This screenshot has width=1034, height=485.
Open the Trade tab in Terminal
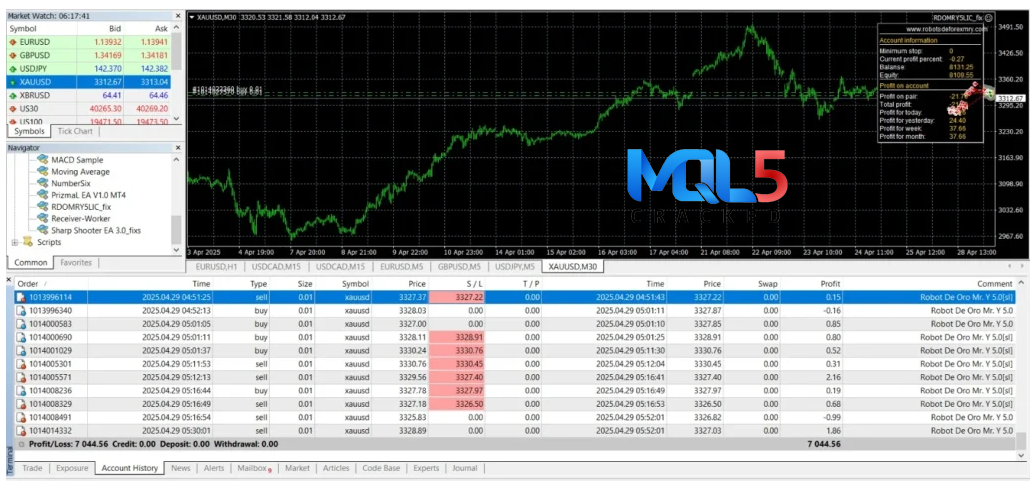tap(32, 468)
